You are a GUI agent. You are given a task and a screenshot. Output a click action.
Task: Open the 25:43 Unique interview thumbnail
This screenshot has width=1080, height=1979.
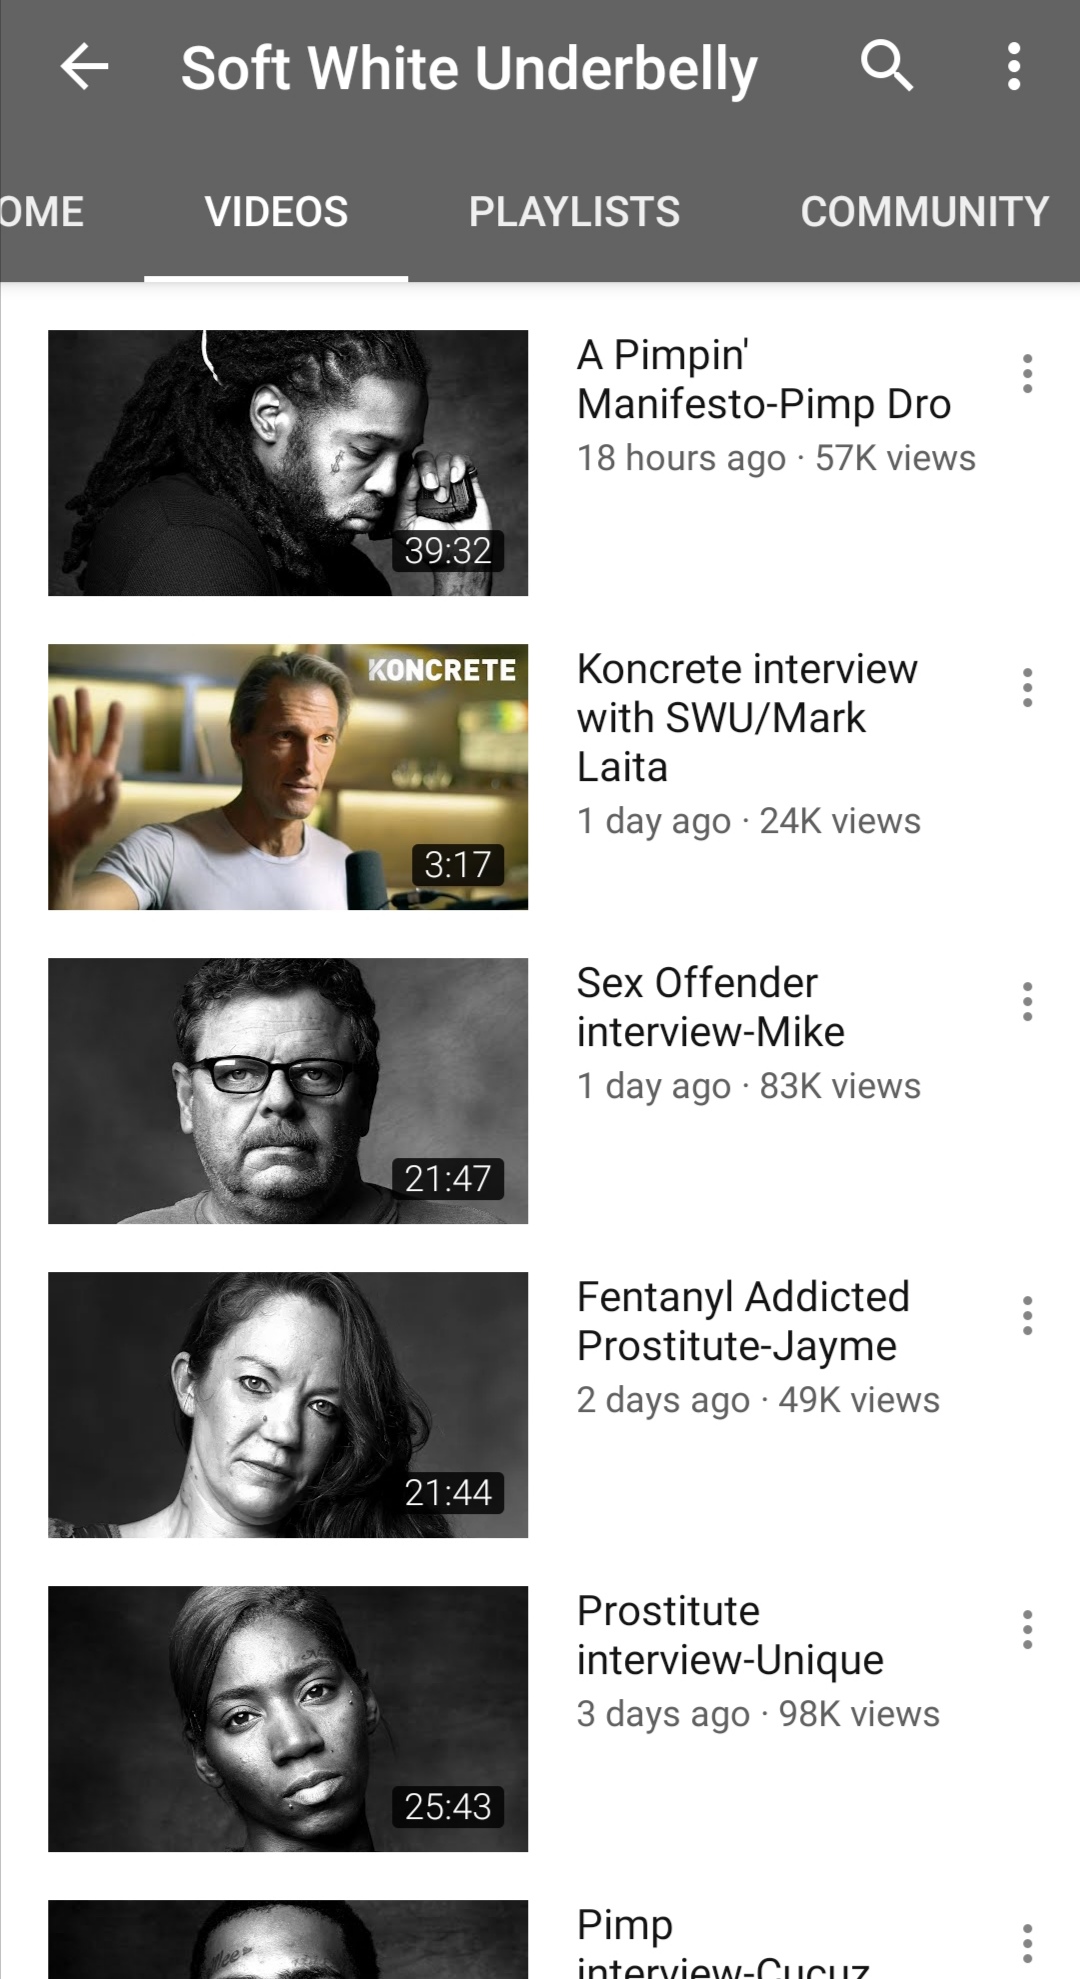[x=288, y=1719]
